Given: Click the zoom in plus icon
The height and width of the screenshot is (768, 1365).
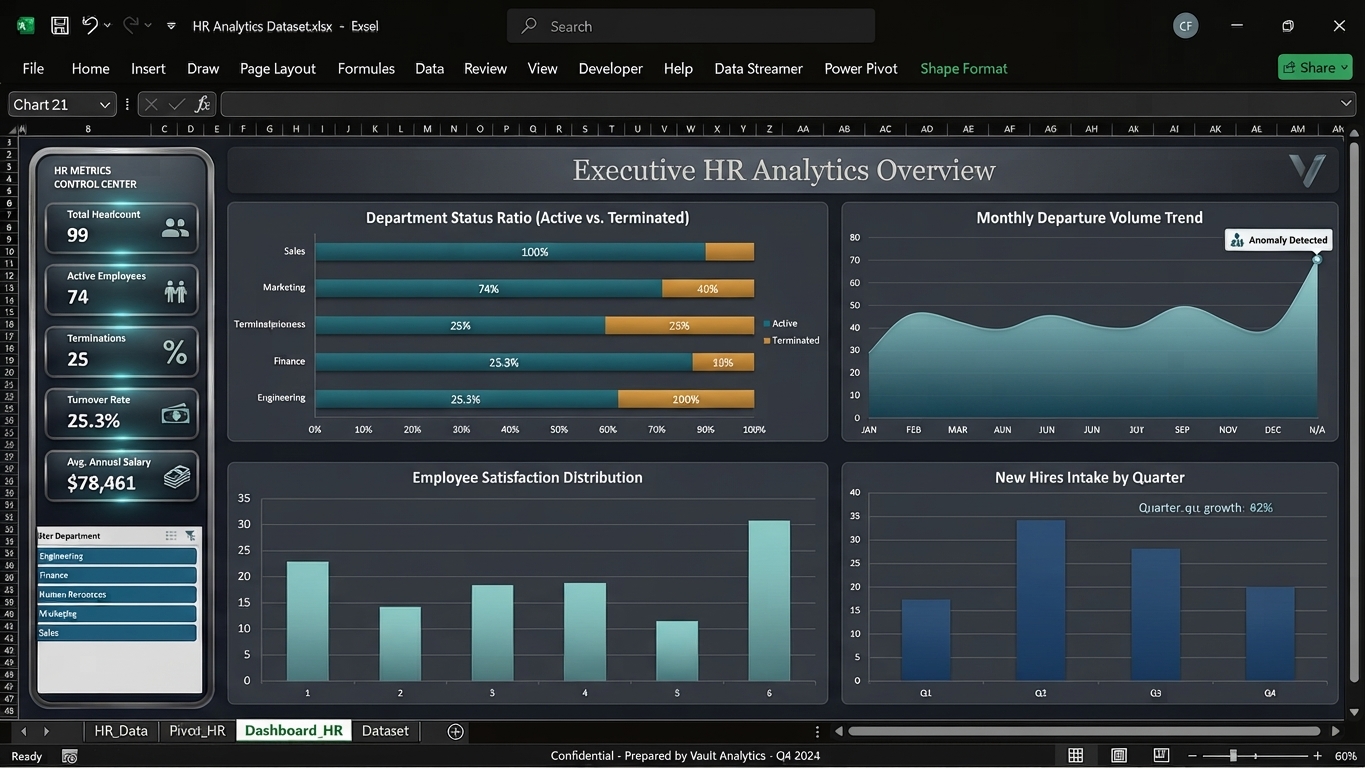Looking at the screenshot, I should pos(1317,756).
